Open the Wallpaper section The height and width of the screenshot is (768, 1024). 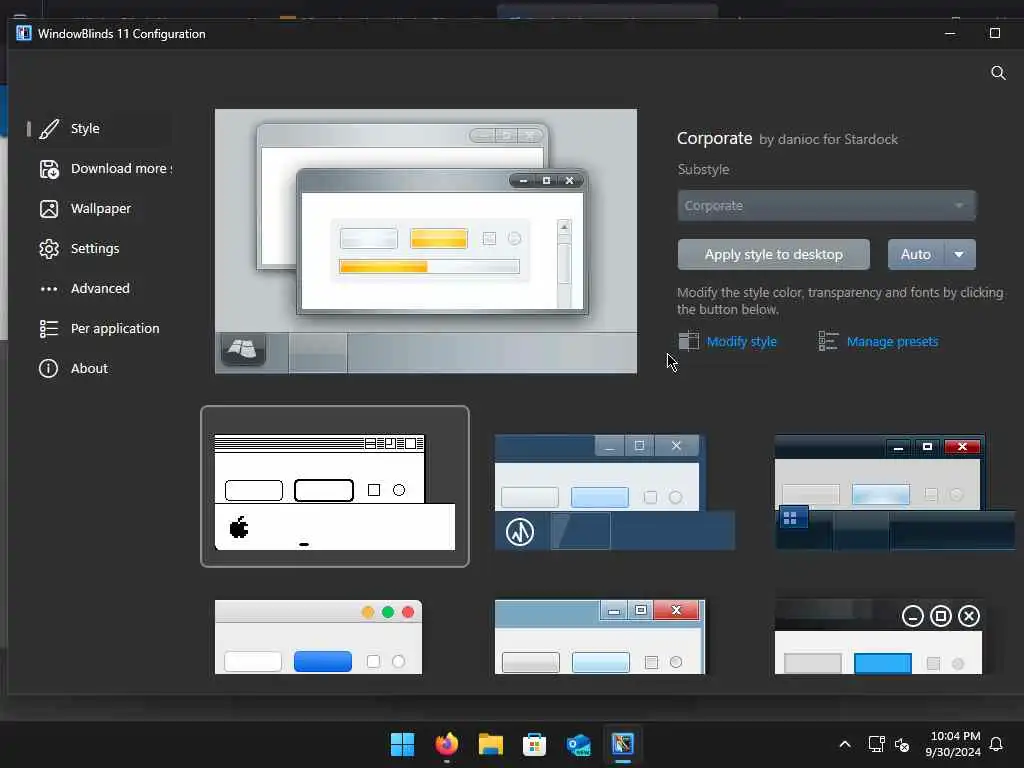tap(98, 209)
